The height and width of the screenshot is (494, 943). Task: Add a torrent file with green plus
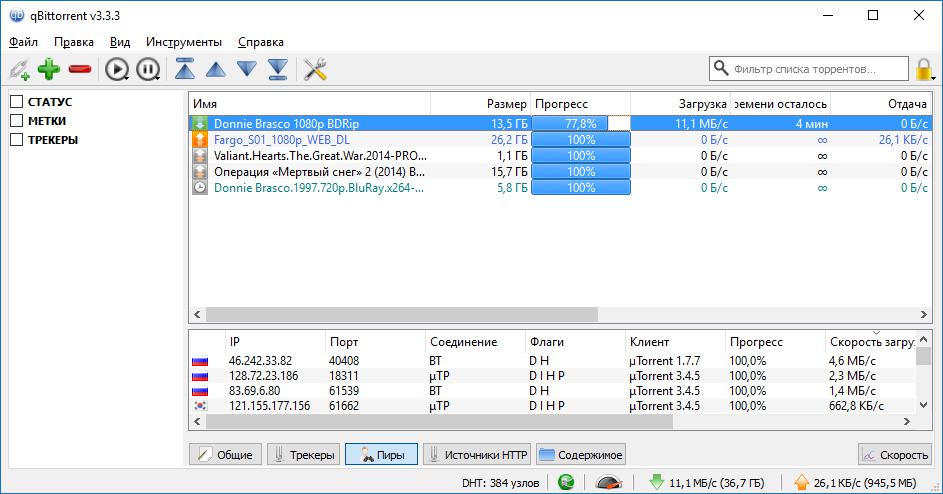point(49,69)
